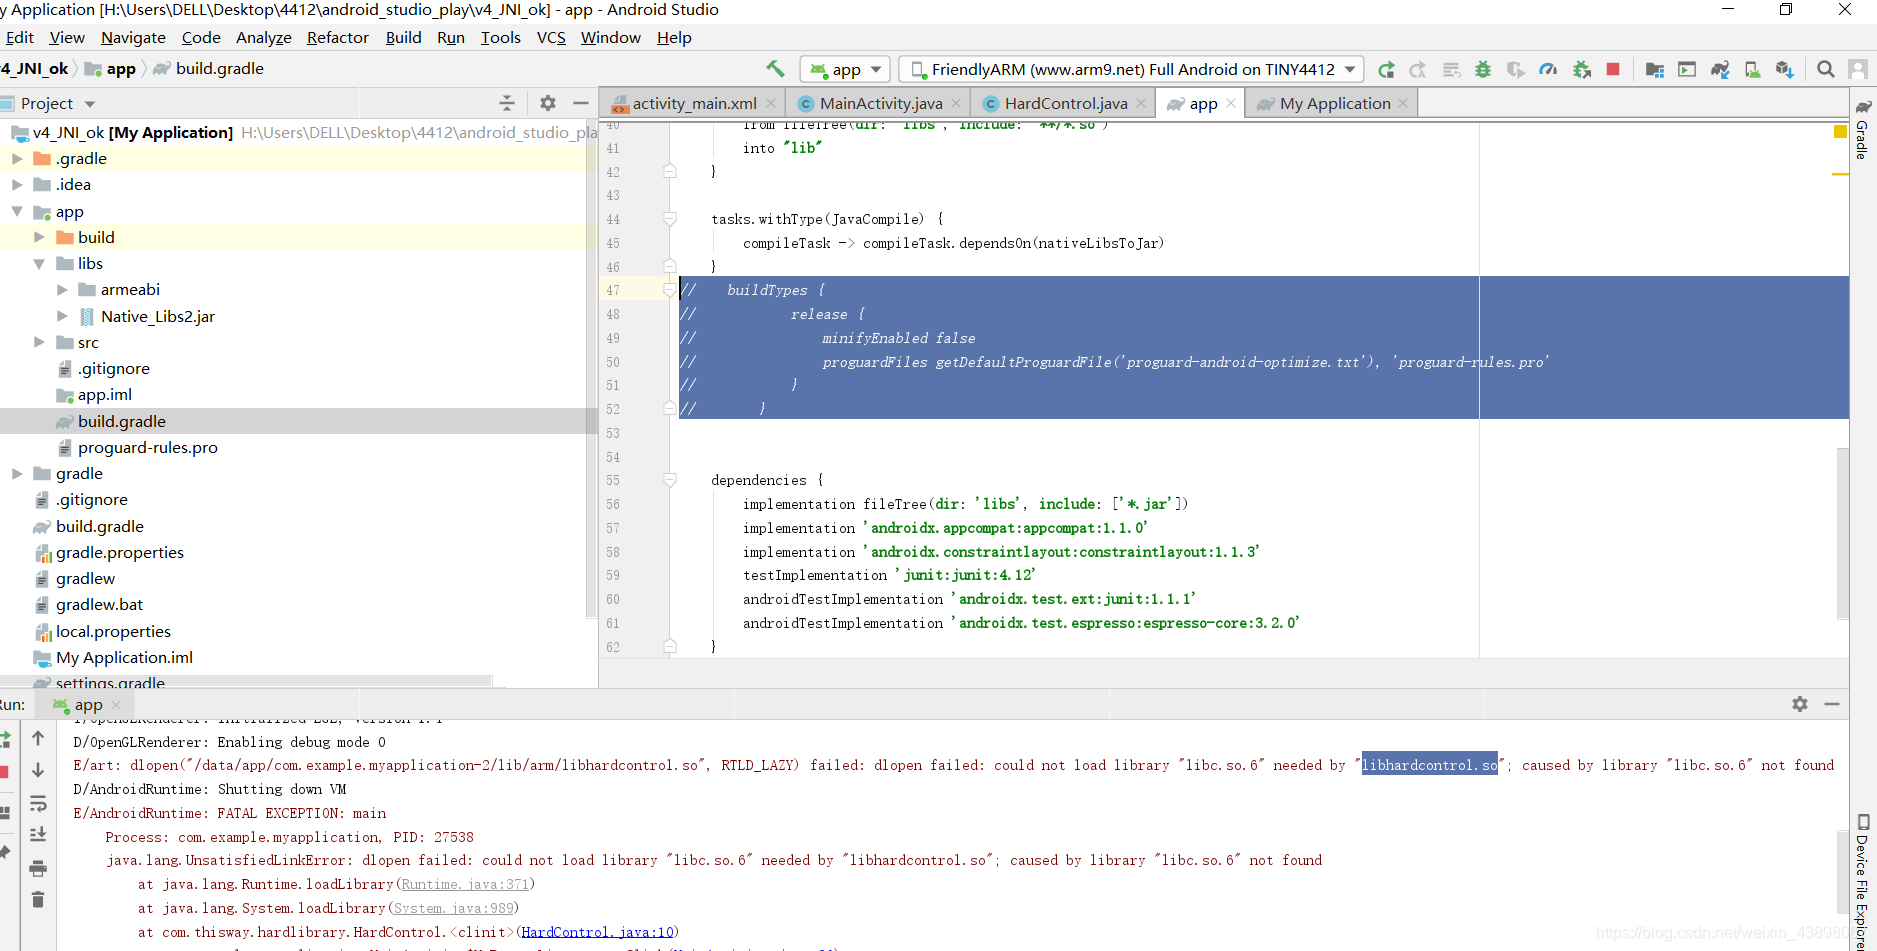The width and height of the screenshot is (1877, 951).
Task: Click Sync Project with Gradle Files icon
Action: [x=1720, y=69]
